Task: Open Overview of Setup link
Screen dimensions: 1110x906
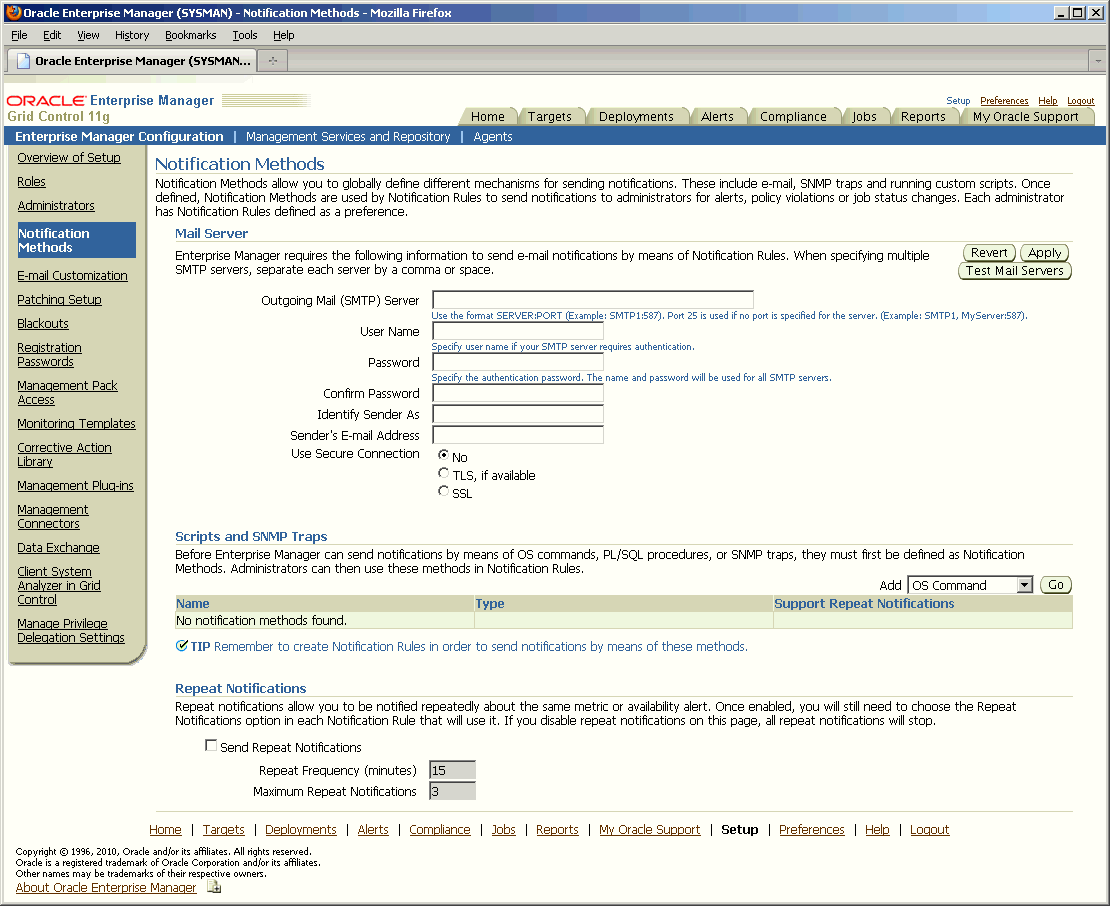Action: click(69, 157)
